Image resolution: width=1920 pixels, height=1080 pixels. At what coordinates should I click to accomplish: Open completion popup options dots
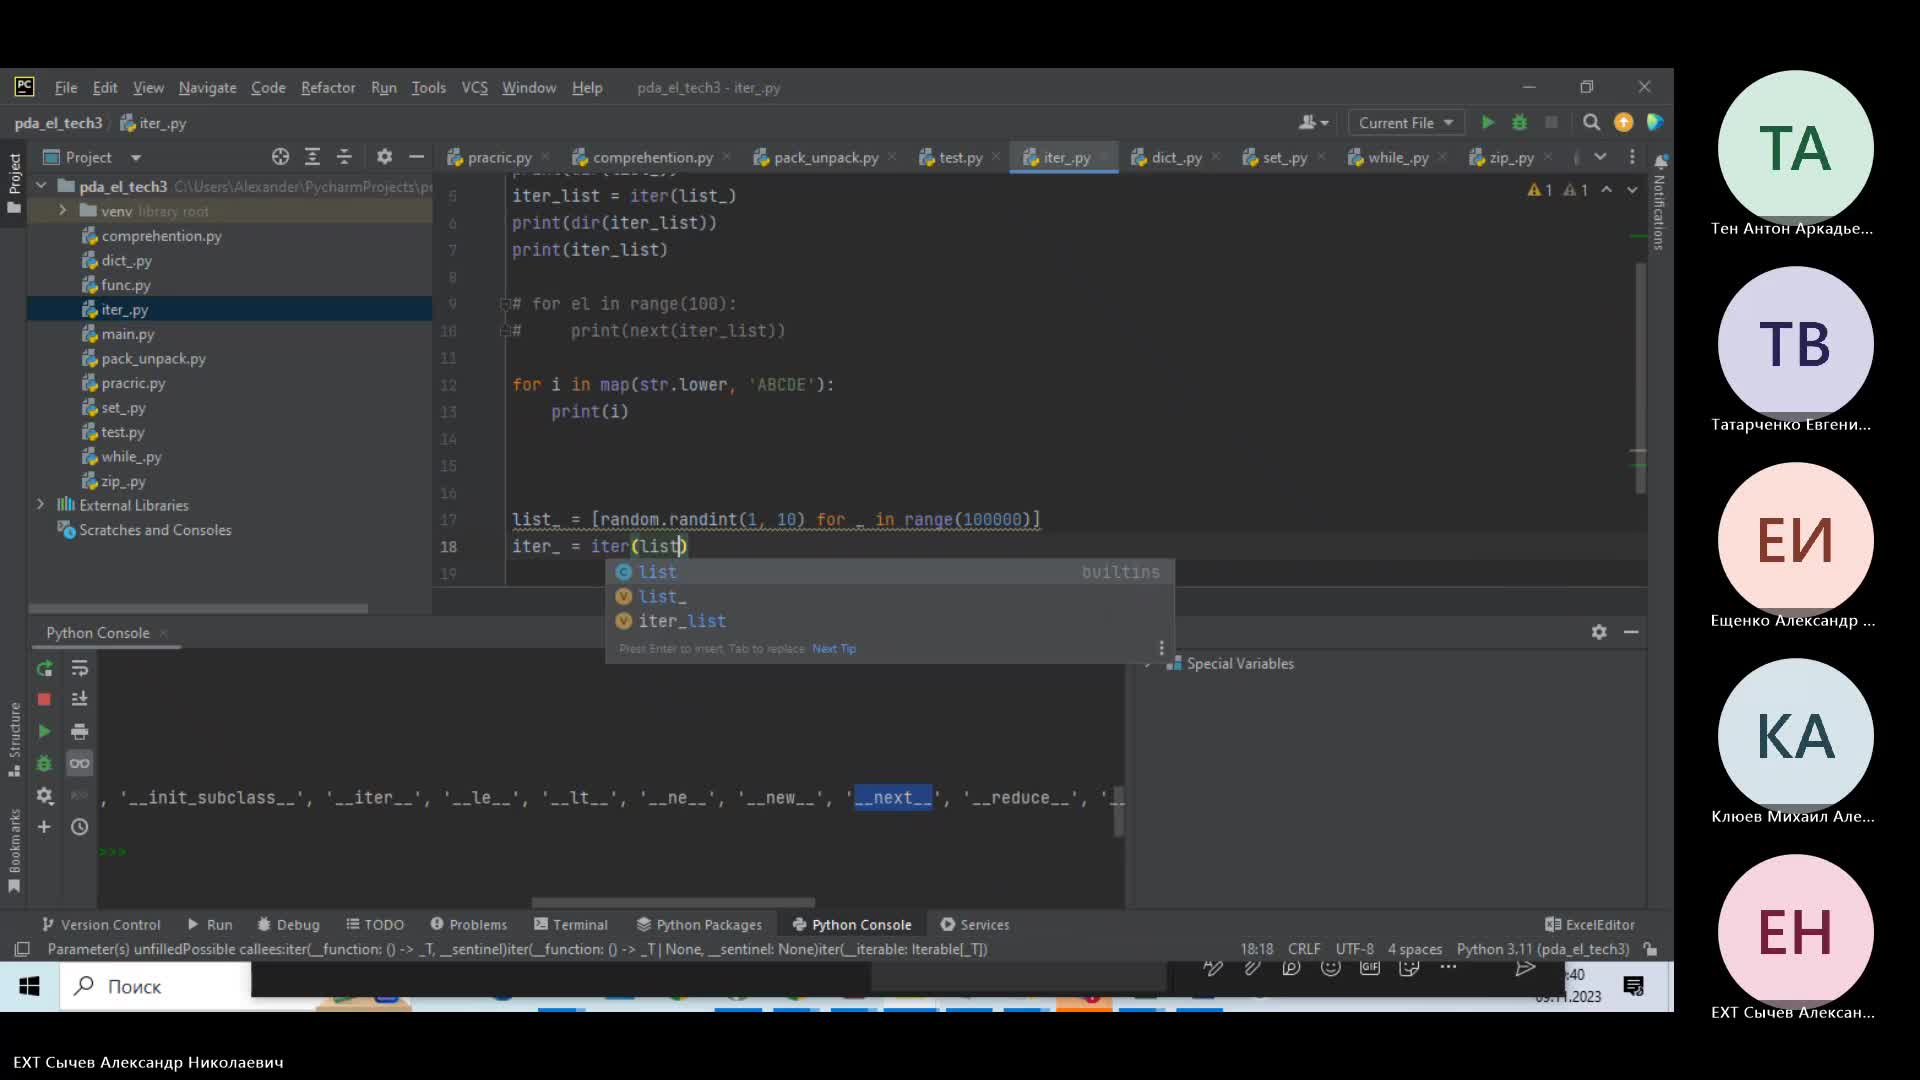click(1161, 649)
